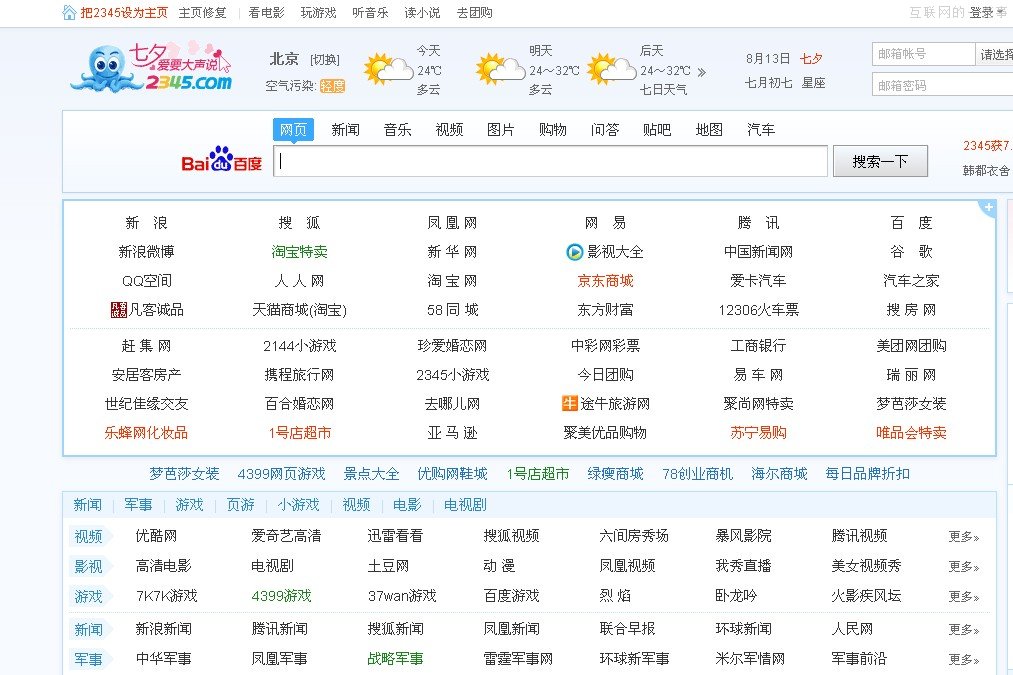The image size is (1013, 675).
Task: Open the 汽车之家 link
Action: click(x=911, y=281)
